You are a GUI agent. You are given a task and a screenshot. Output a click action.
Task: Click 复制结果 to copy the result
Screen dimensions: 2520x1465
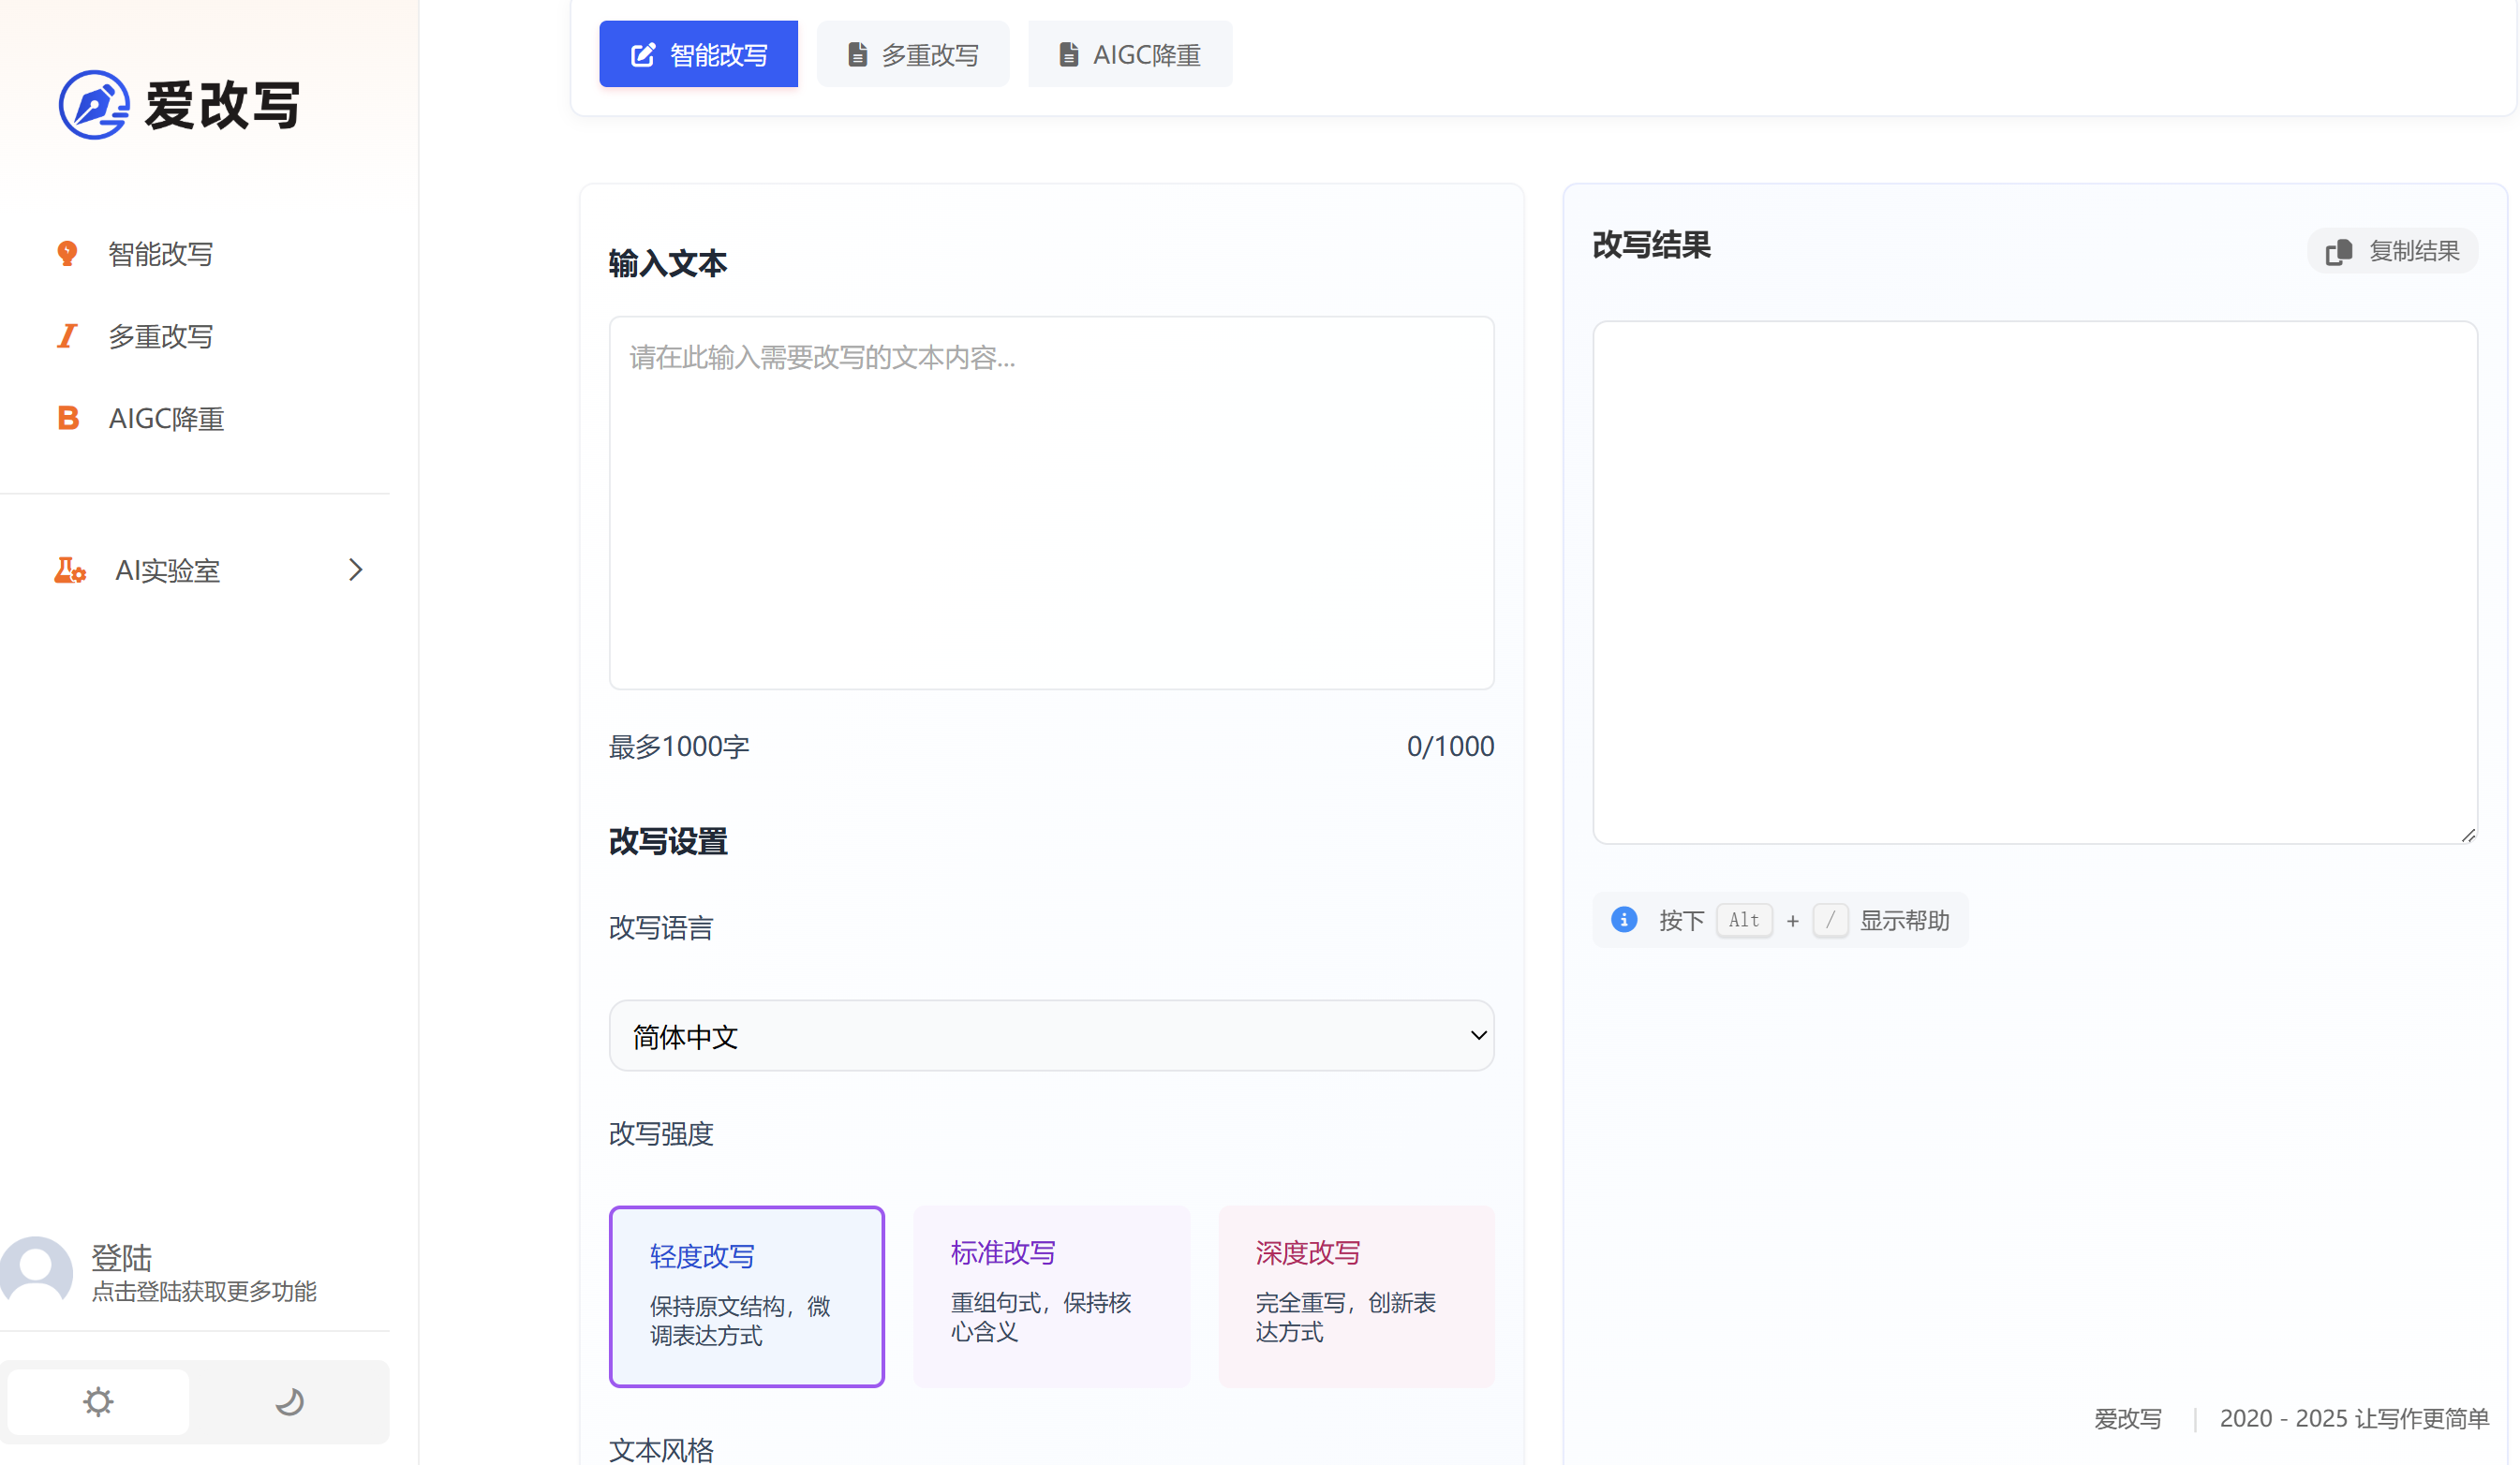2392,251
